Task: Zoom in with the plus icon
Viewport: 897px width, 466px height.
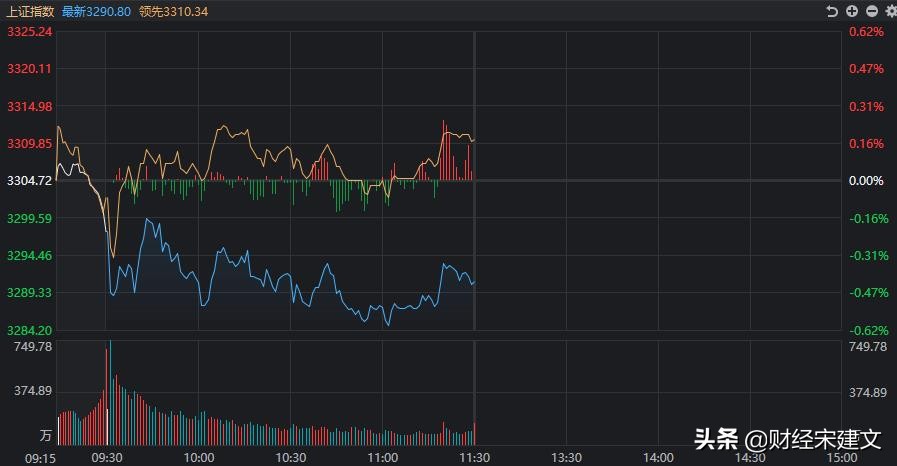Action: click(x=852, y=11)
